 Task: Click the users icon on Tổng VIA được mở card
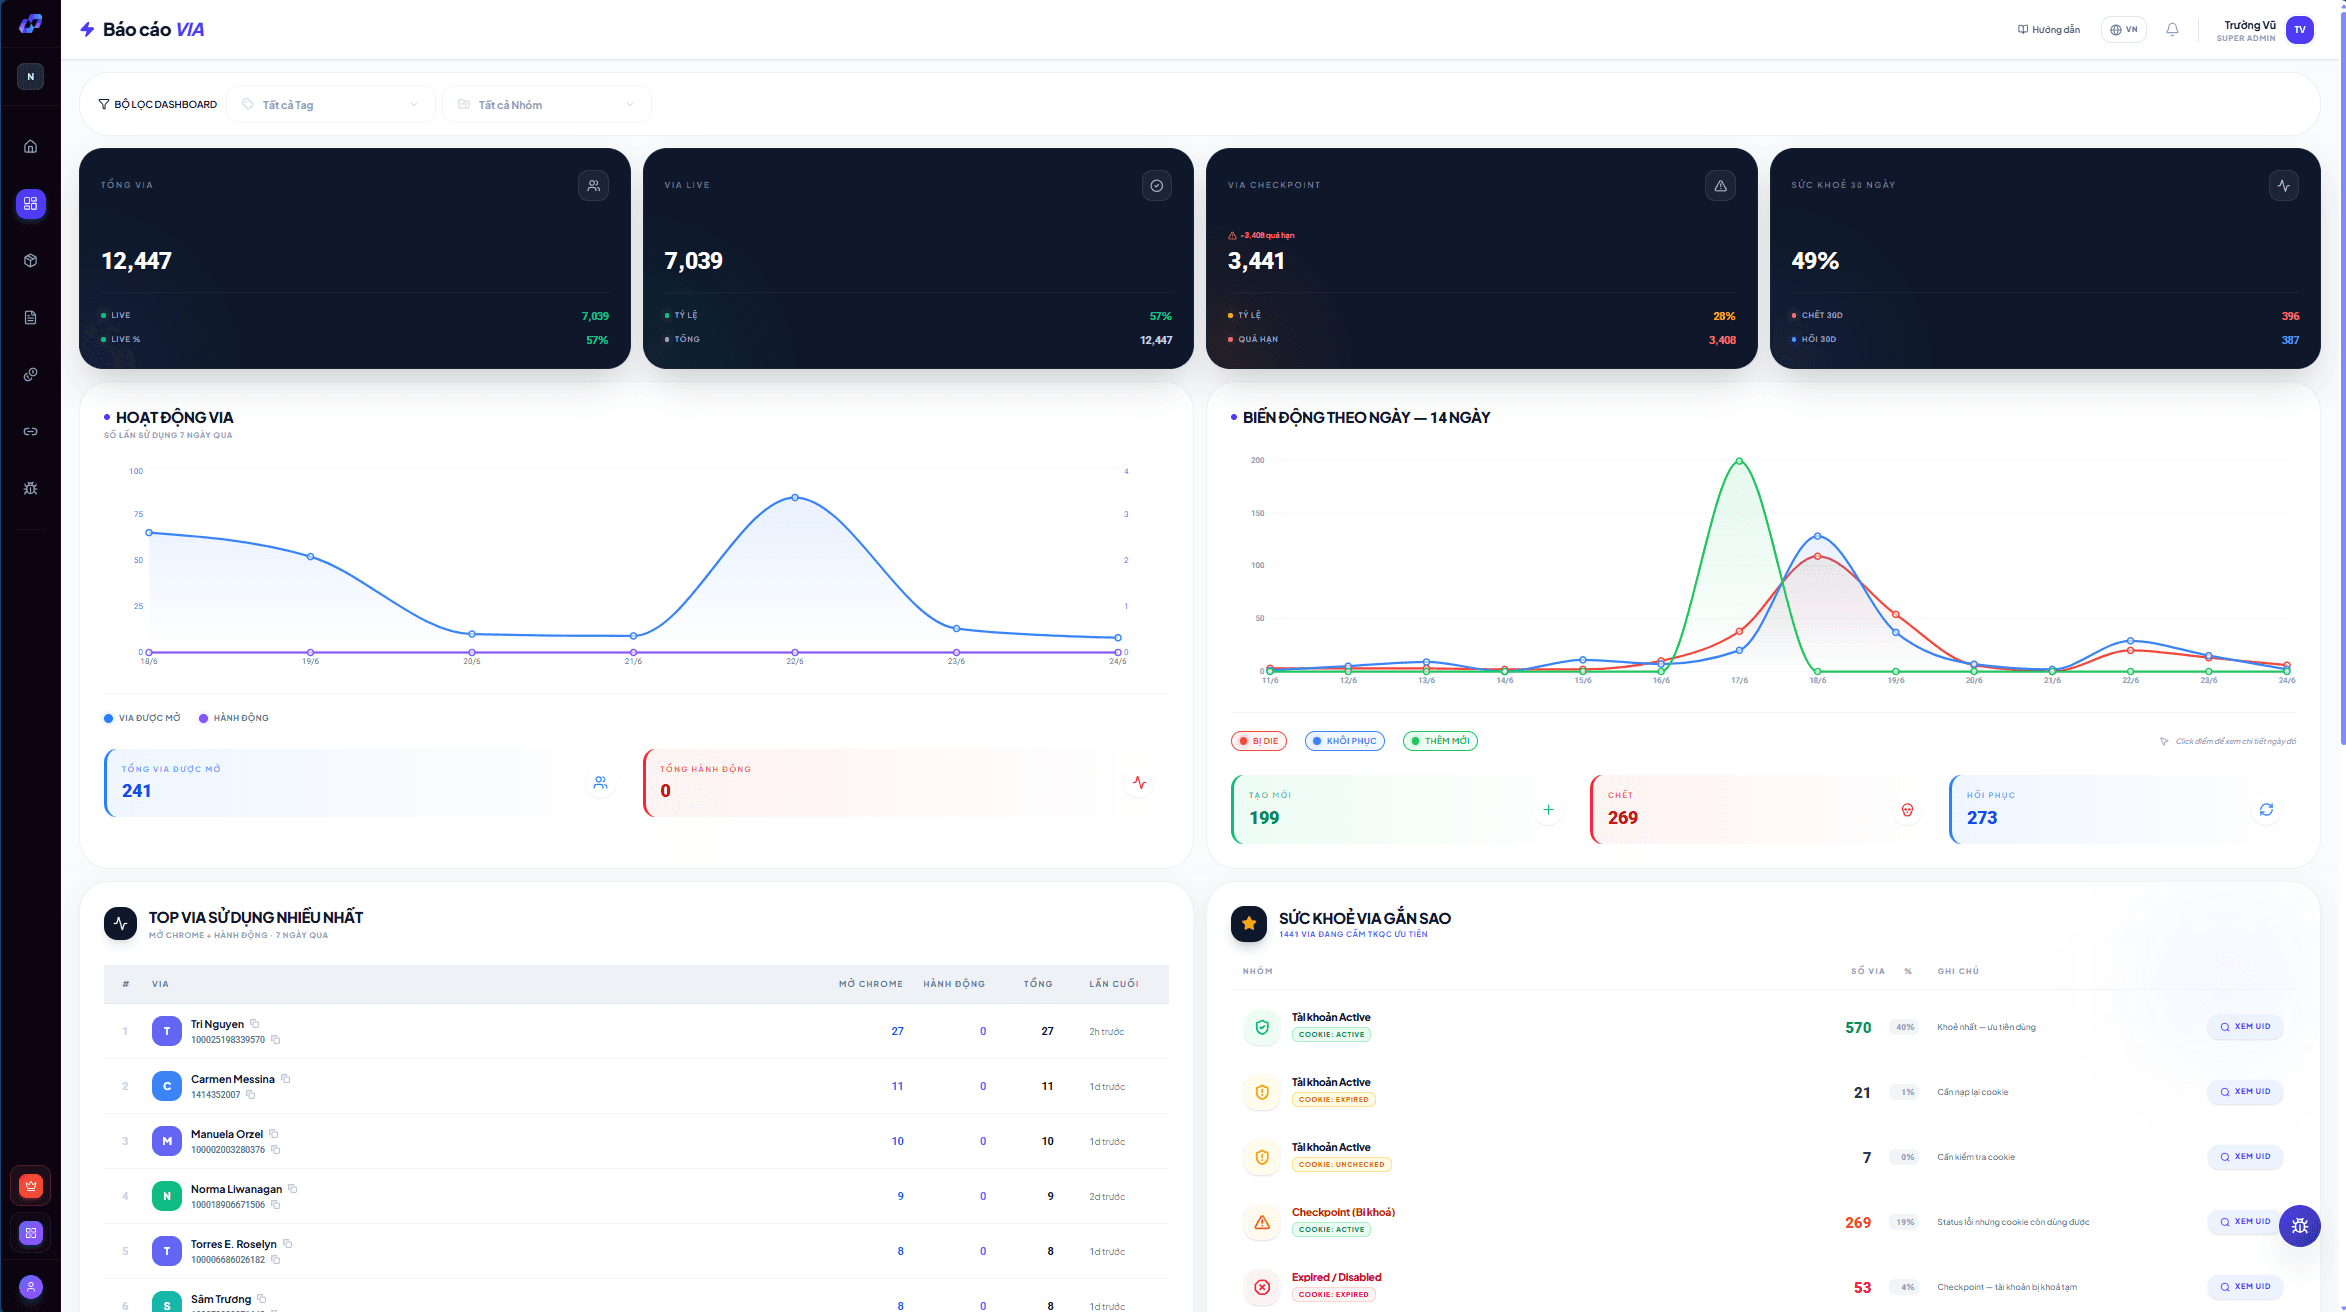(x=600, y=783)
